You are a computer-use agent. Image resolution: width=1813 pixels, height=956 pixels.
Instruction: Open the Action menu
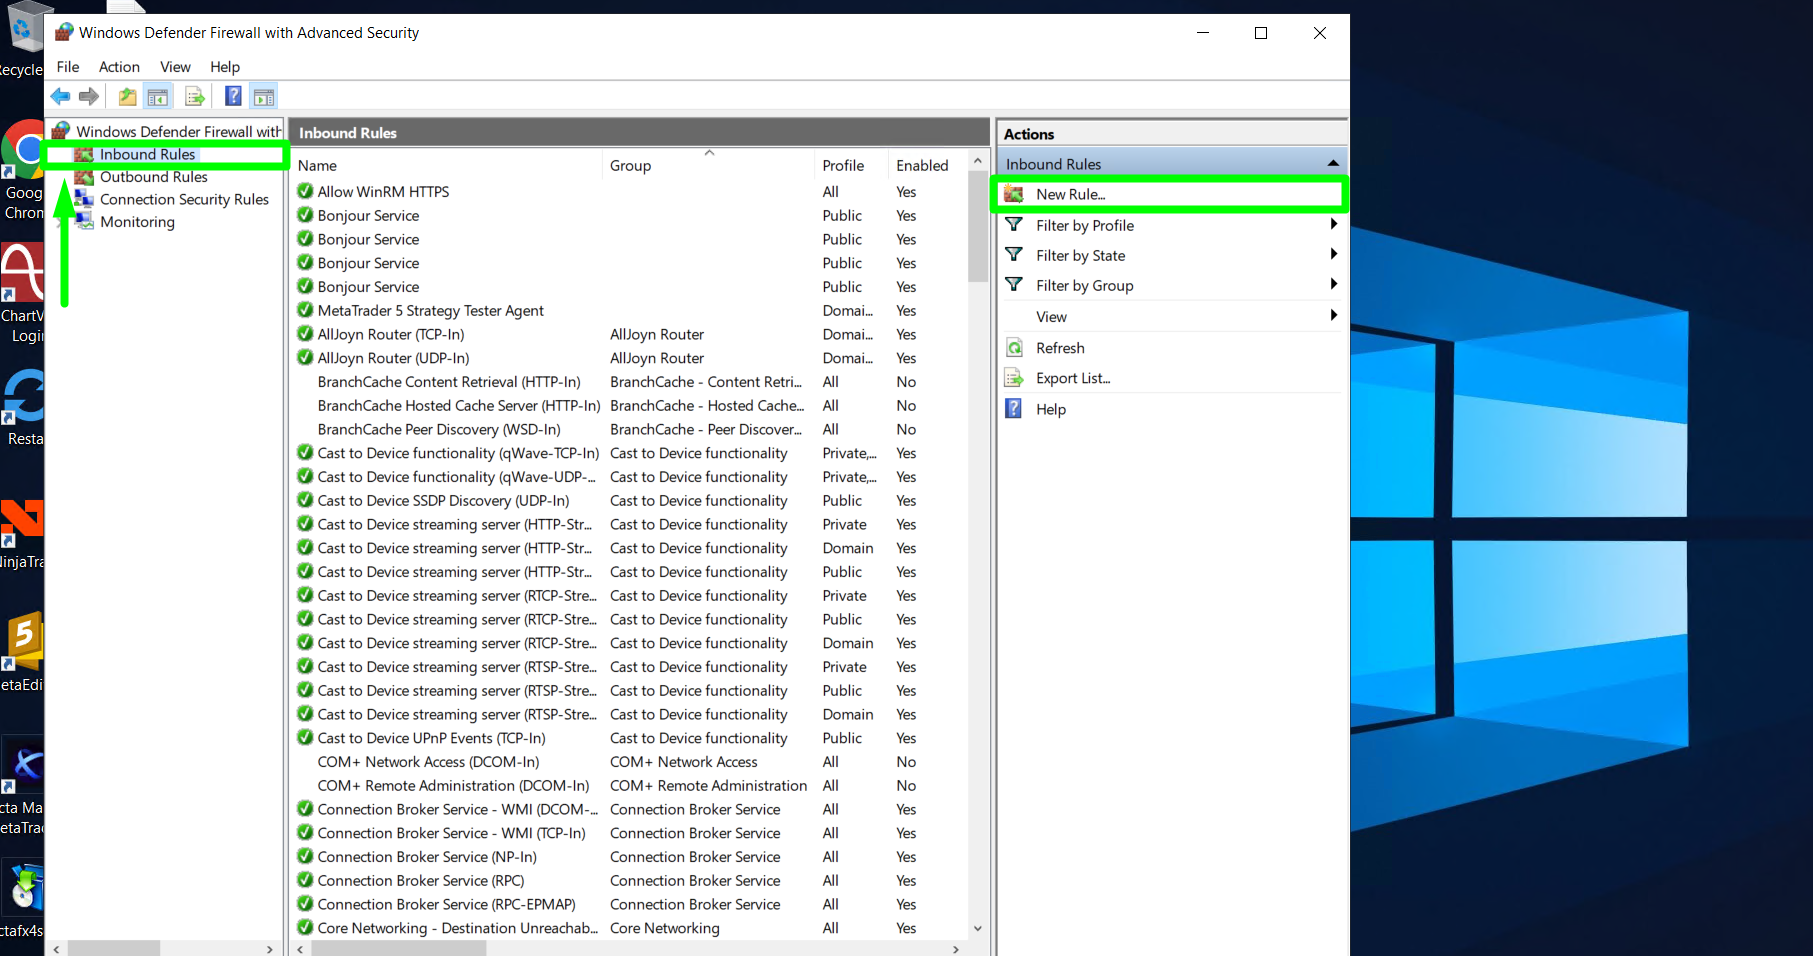(x=119, y=67)
